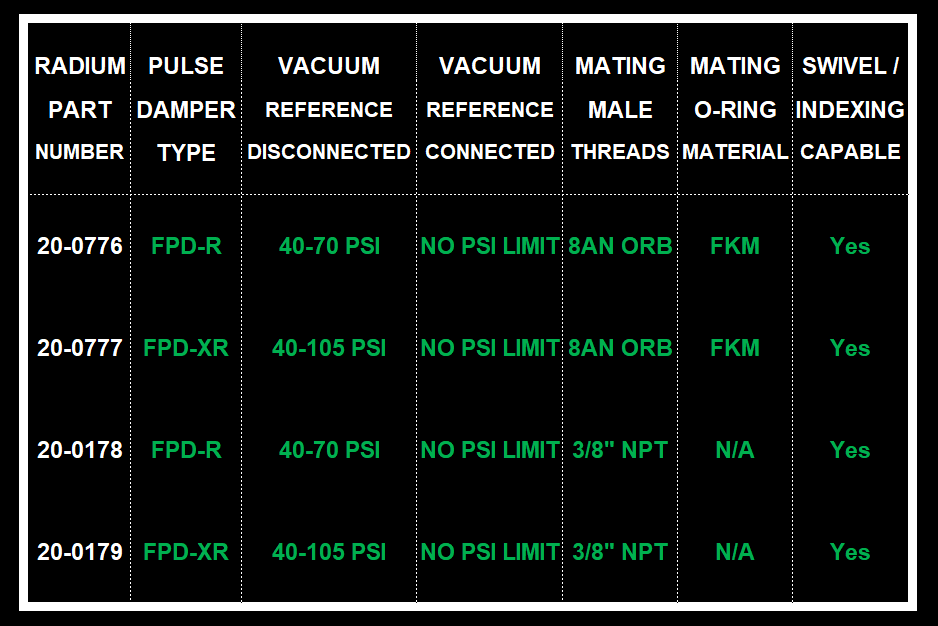Viewport: 938px width, 626px height.
Task: Select 40-70 PSI in the 20-0178 row
Action: 329,450
